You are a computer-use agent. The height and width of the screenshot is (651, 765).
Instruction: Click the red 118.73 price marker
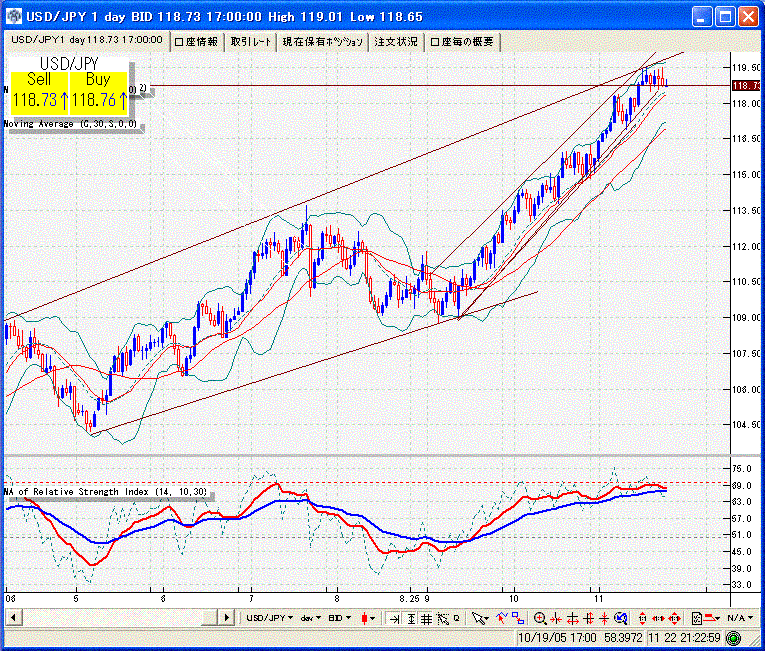click(x=746, y=86)
